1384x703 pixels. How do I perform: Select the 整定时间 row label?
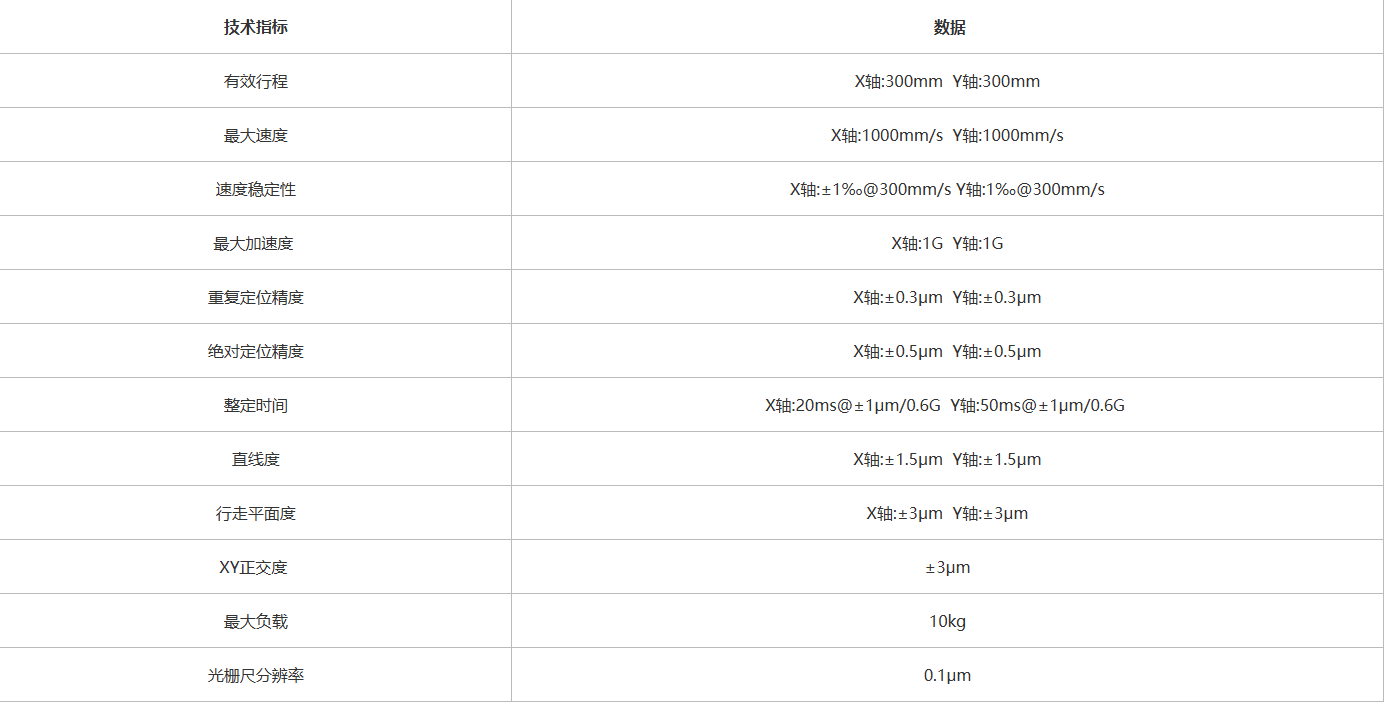pyautogui.click(x=255, y=405)
